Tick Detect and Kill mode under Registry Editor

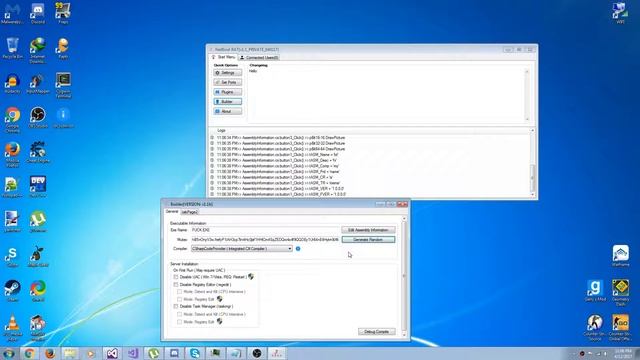tap(180, 292)
